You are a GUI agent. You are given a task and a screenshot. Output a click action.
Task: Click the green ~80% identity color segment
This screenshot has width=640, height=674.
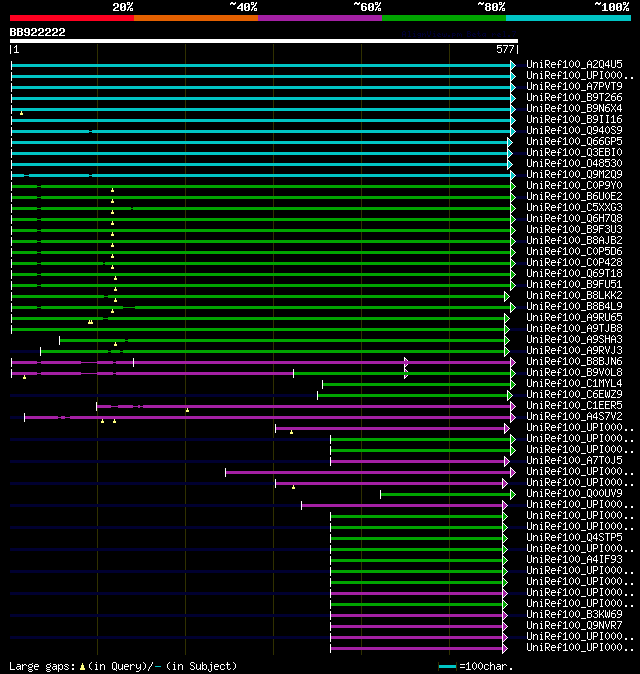(444, 18)
